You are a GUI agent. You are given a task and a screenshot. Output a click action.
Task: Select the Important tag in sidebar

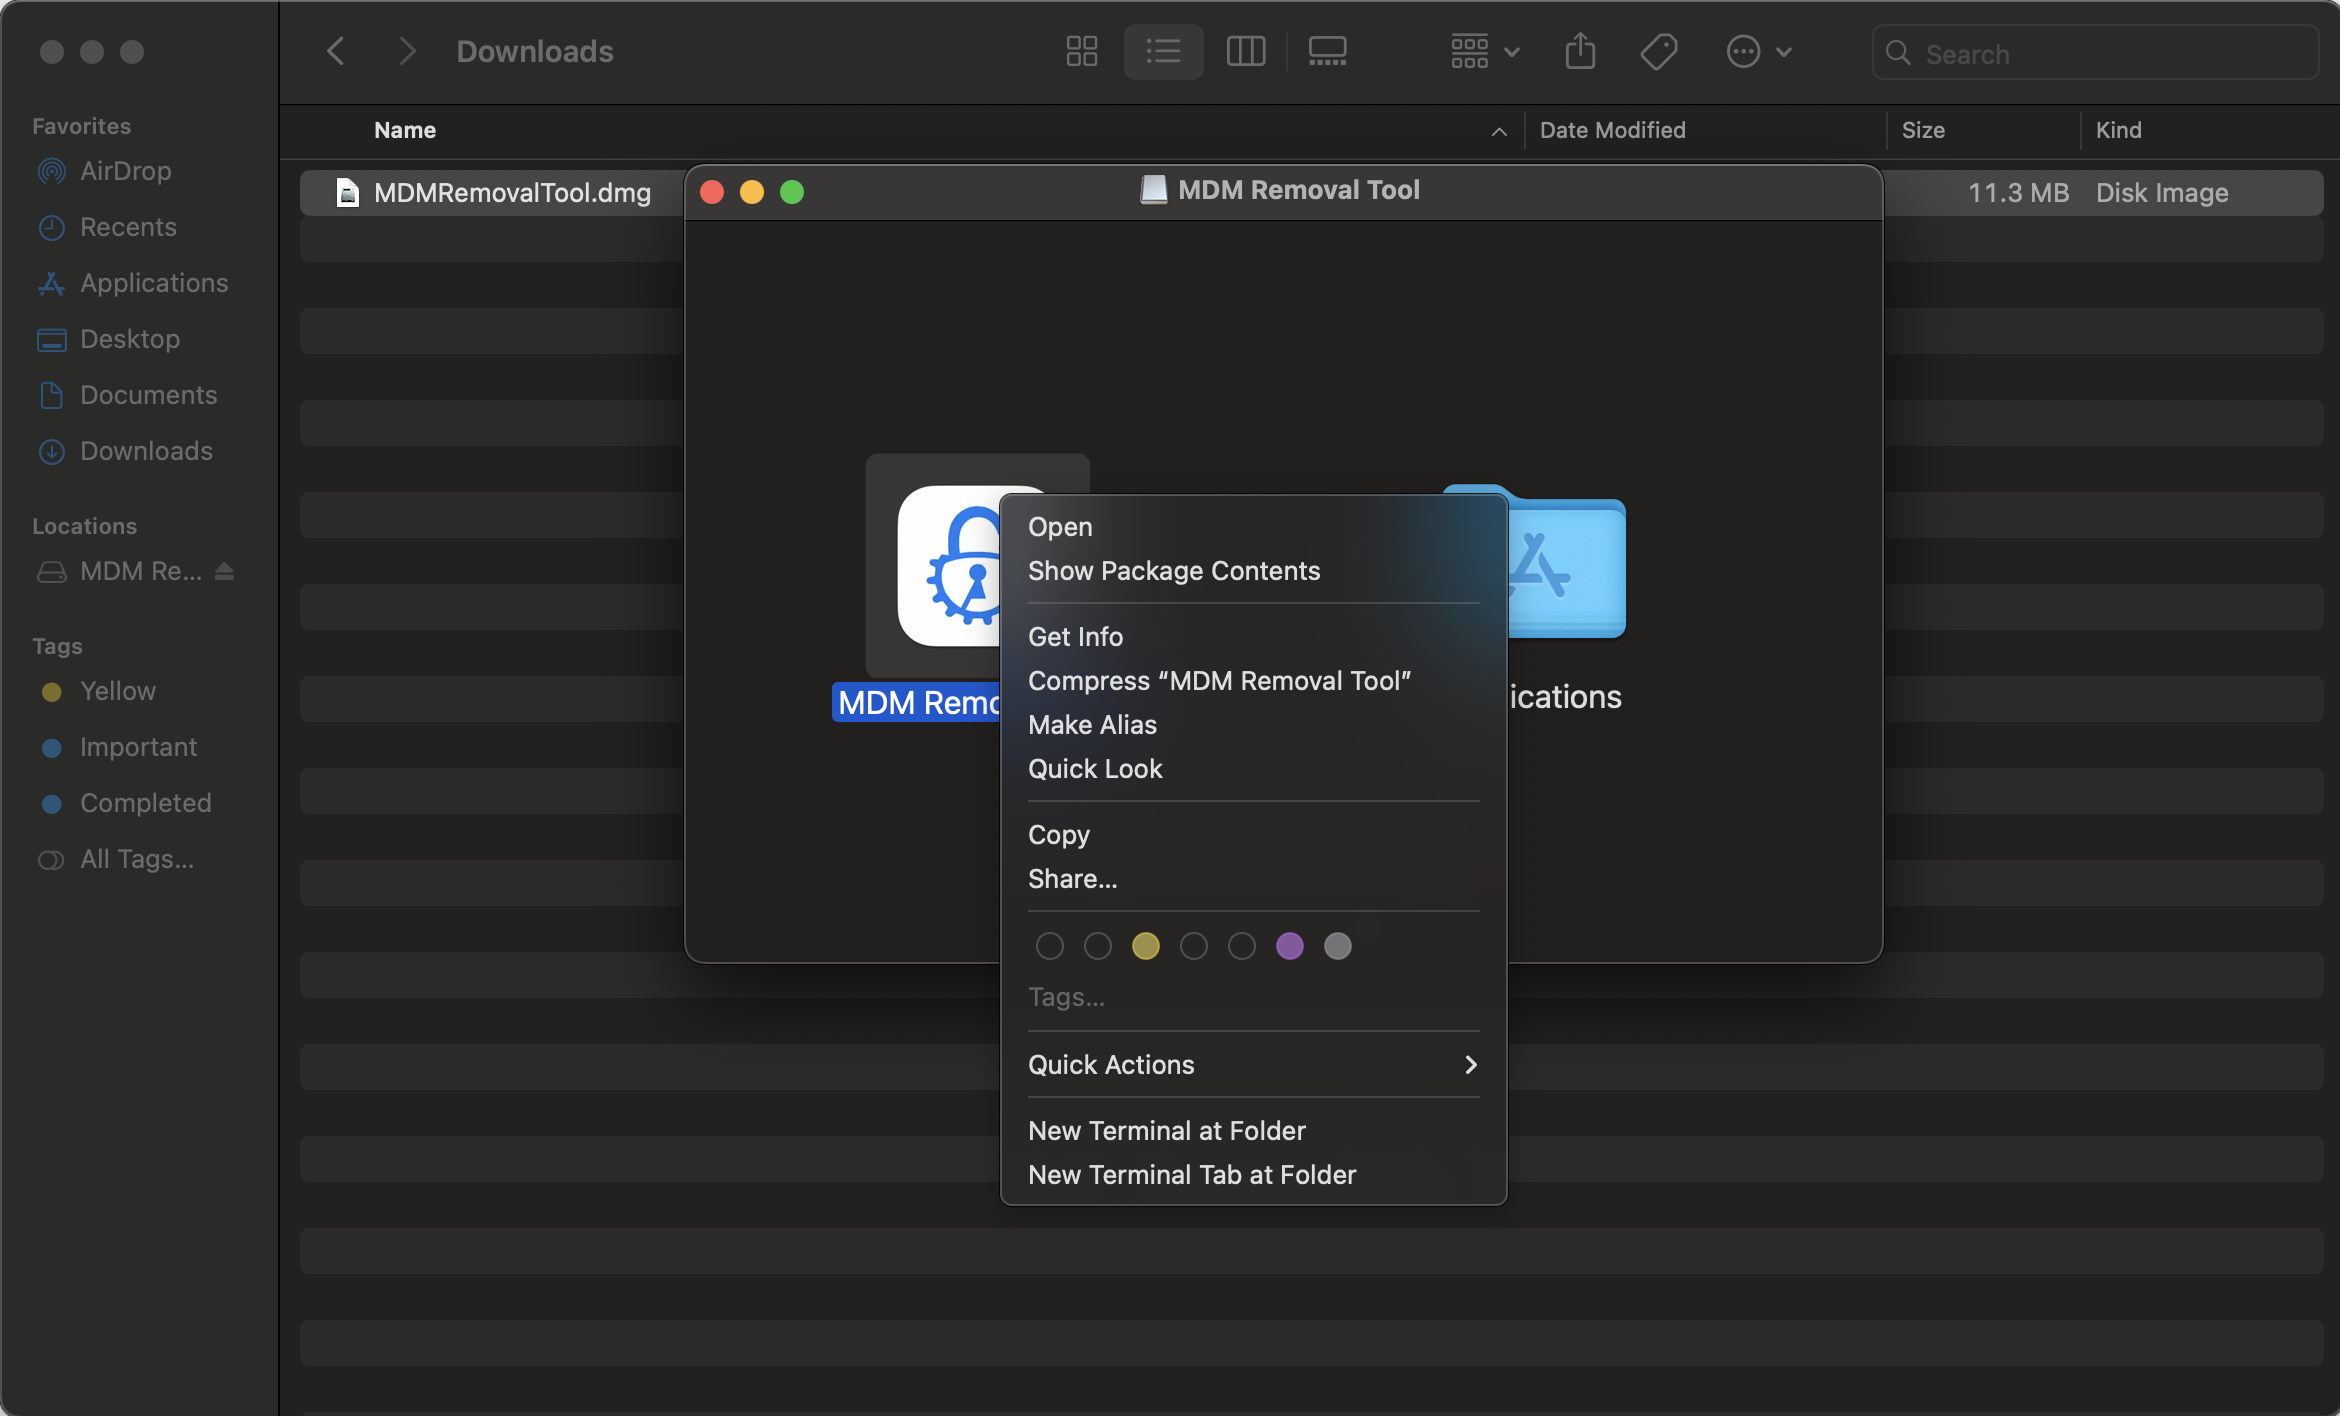point(139,747)
